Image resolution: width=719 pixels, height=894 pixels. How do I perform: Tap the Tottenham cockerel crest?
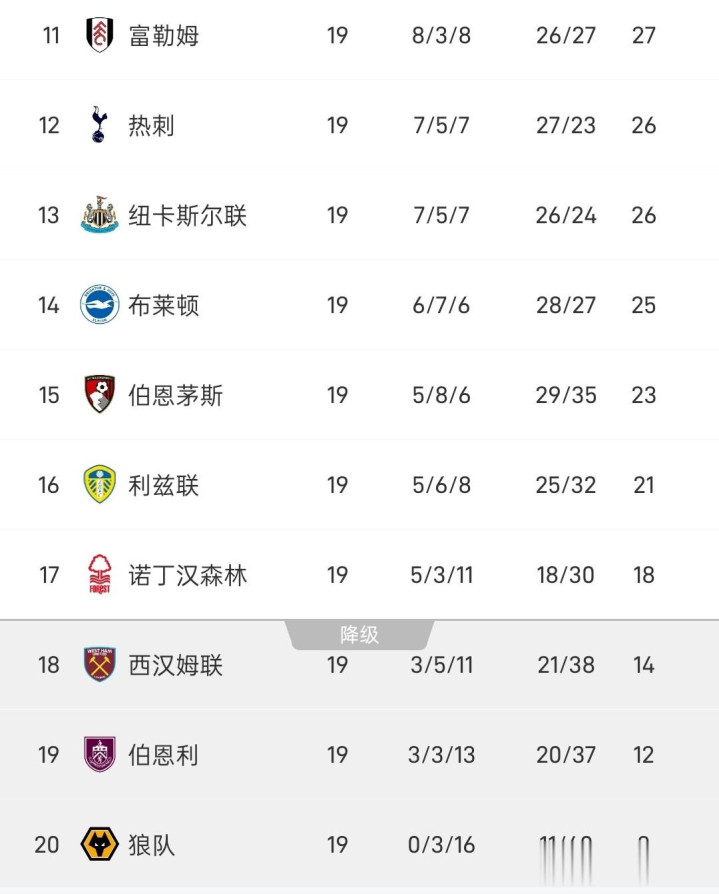click(99, 125)
